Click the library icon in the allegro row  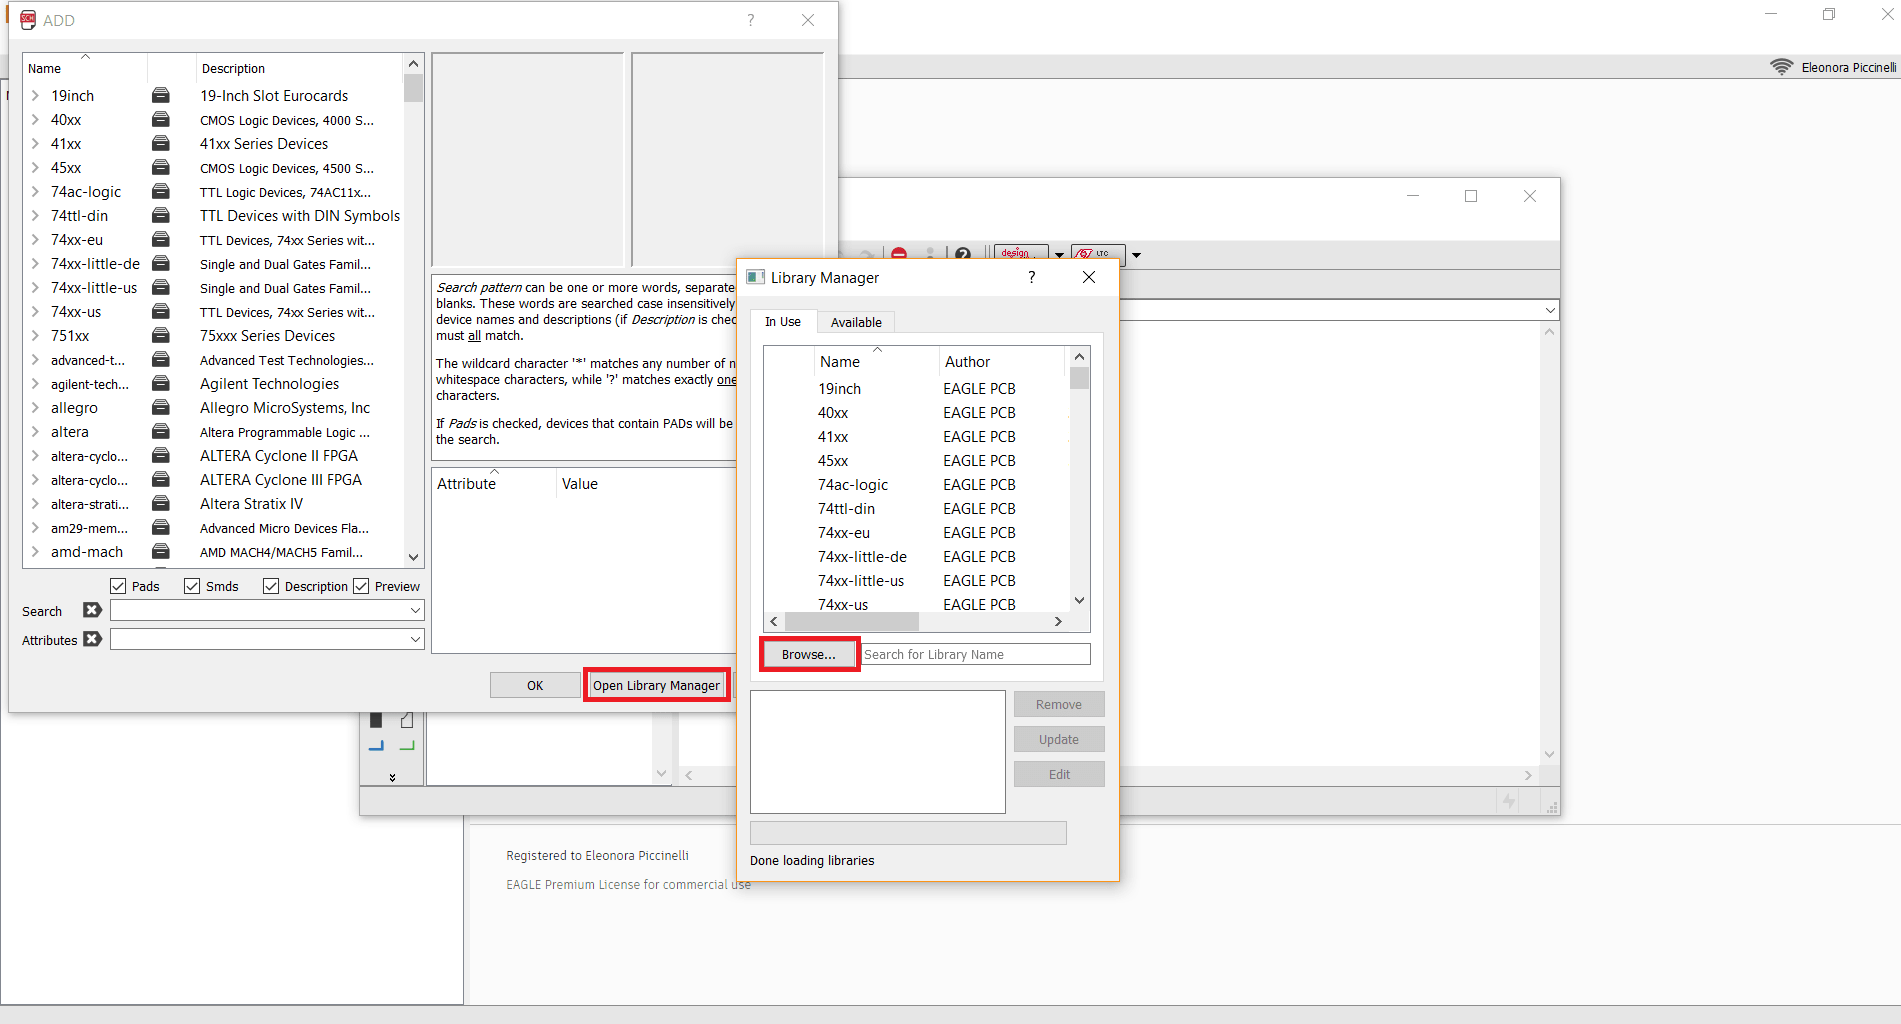click(x=160, y=408)
